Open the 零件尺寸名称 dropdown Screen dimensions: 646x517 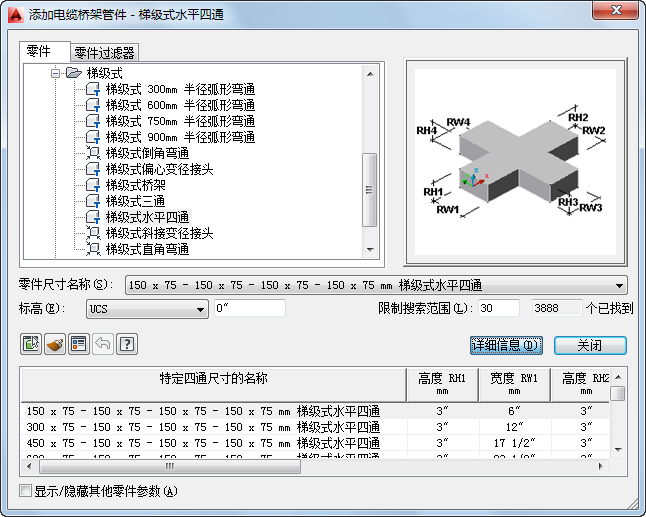point(619,285)
